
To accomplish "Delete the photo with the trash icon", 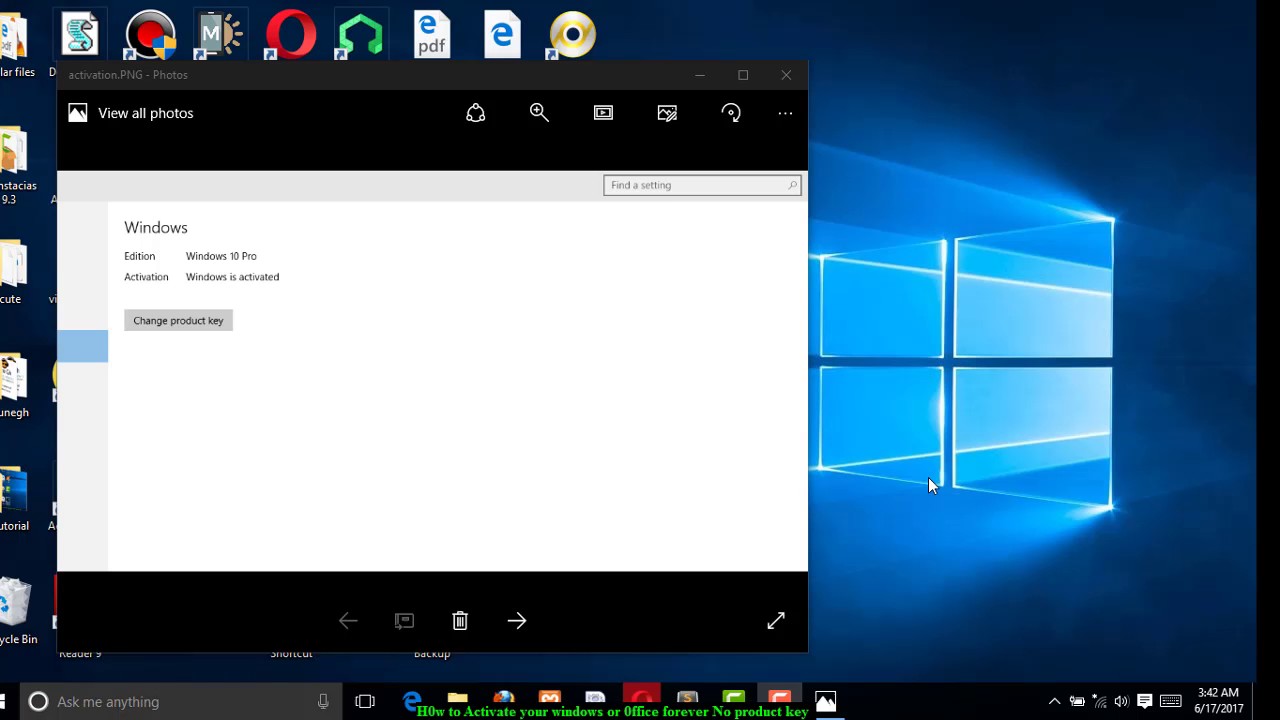I will (460, 621).
